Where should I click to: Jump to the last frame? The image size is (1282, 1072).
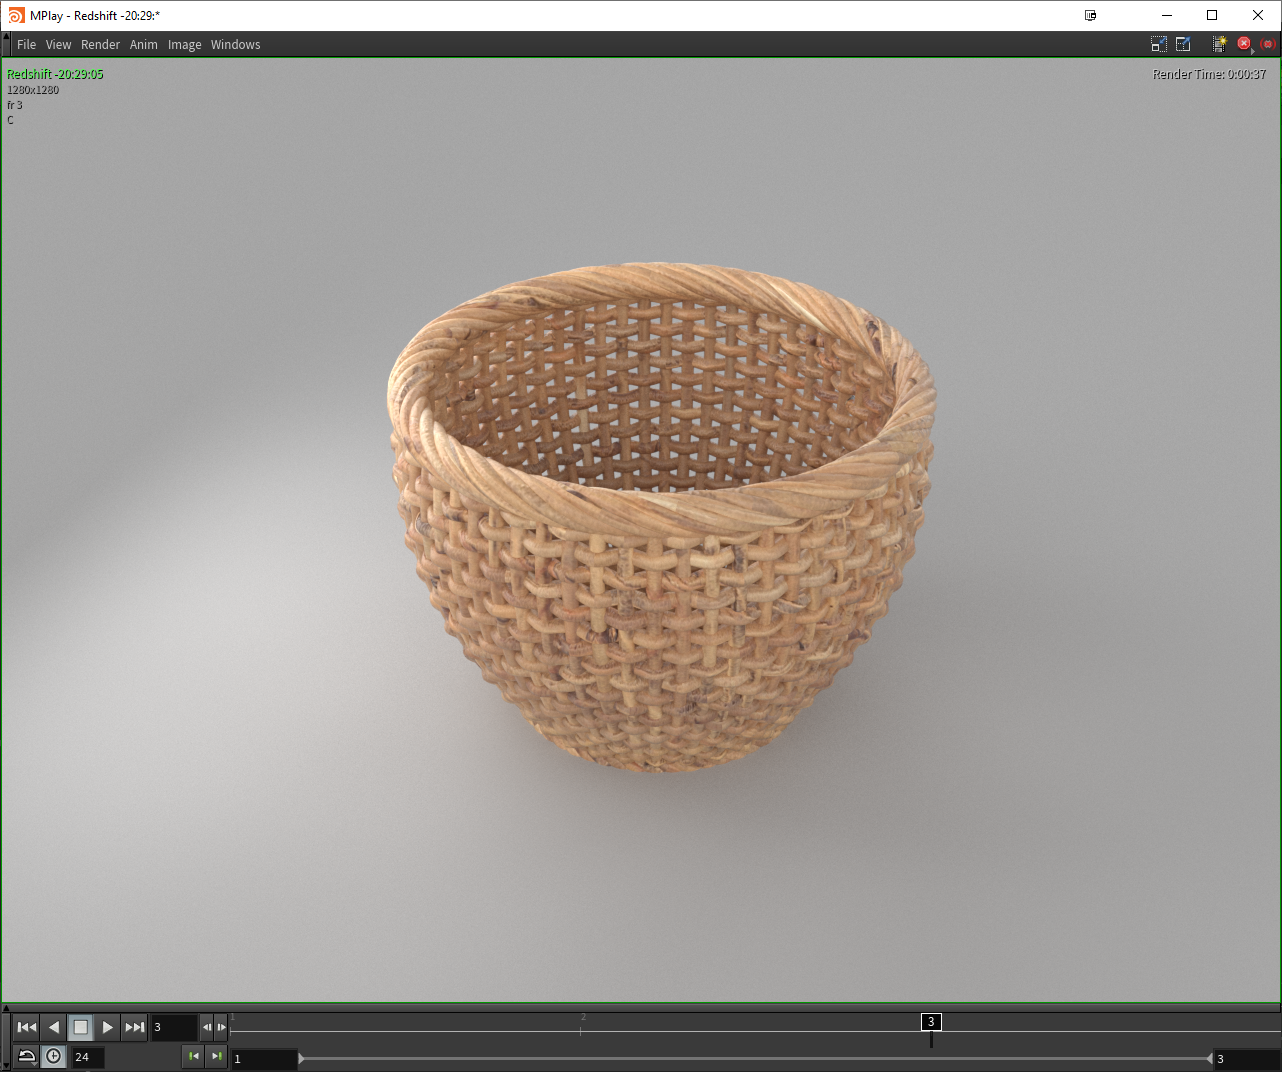pos(134,1027)
